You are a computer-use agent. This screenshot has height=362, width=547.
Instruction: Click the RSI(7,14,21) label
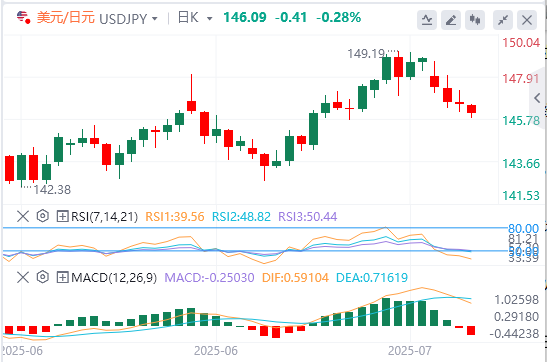(x=105, y=217)
